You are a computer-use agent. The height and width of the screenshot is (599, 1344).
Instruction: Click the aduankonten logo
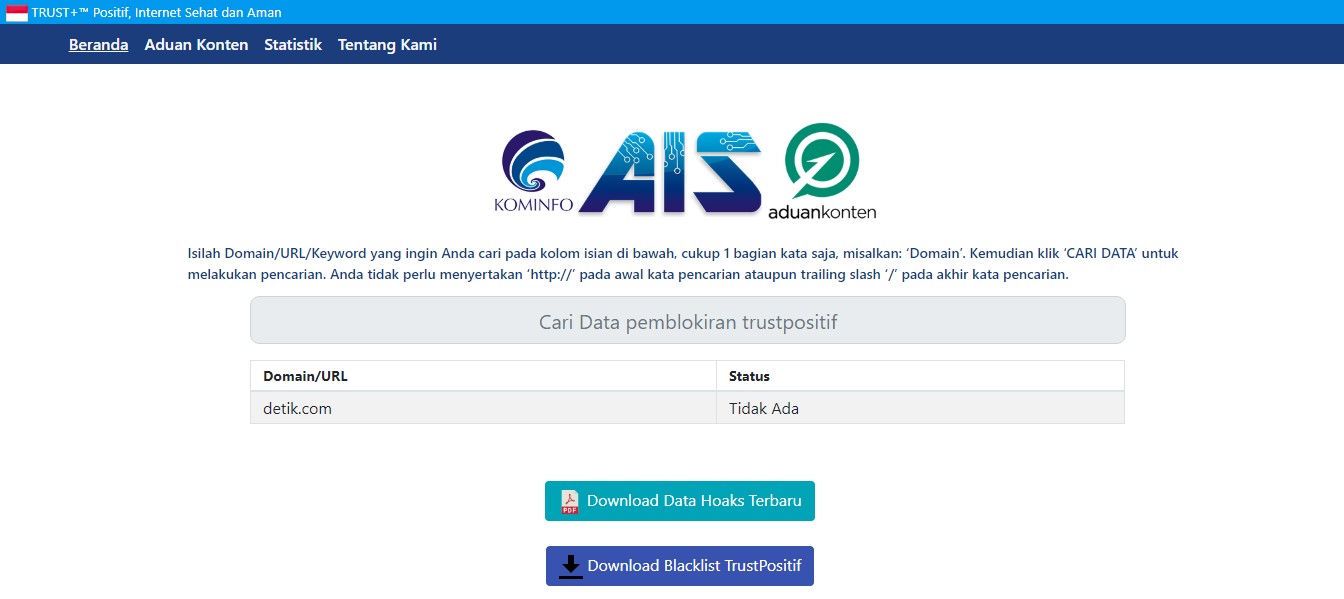[822, 171]
